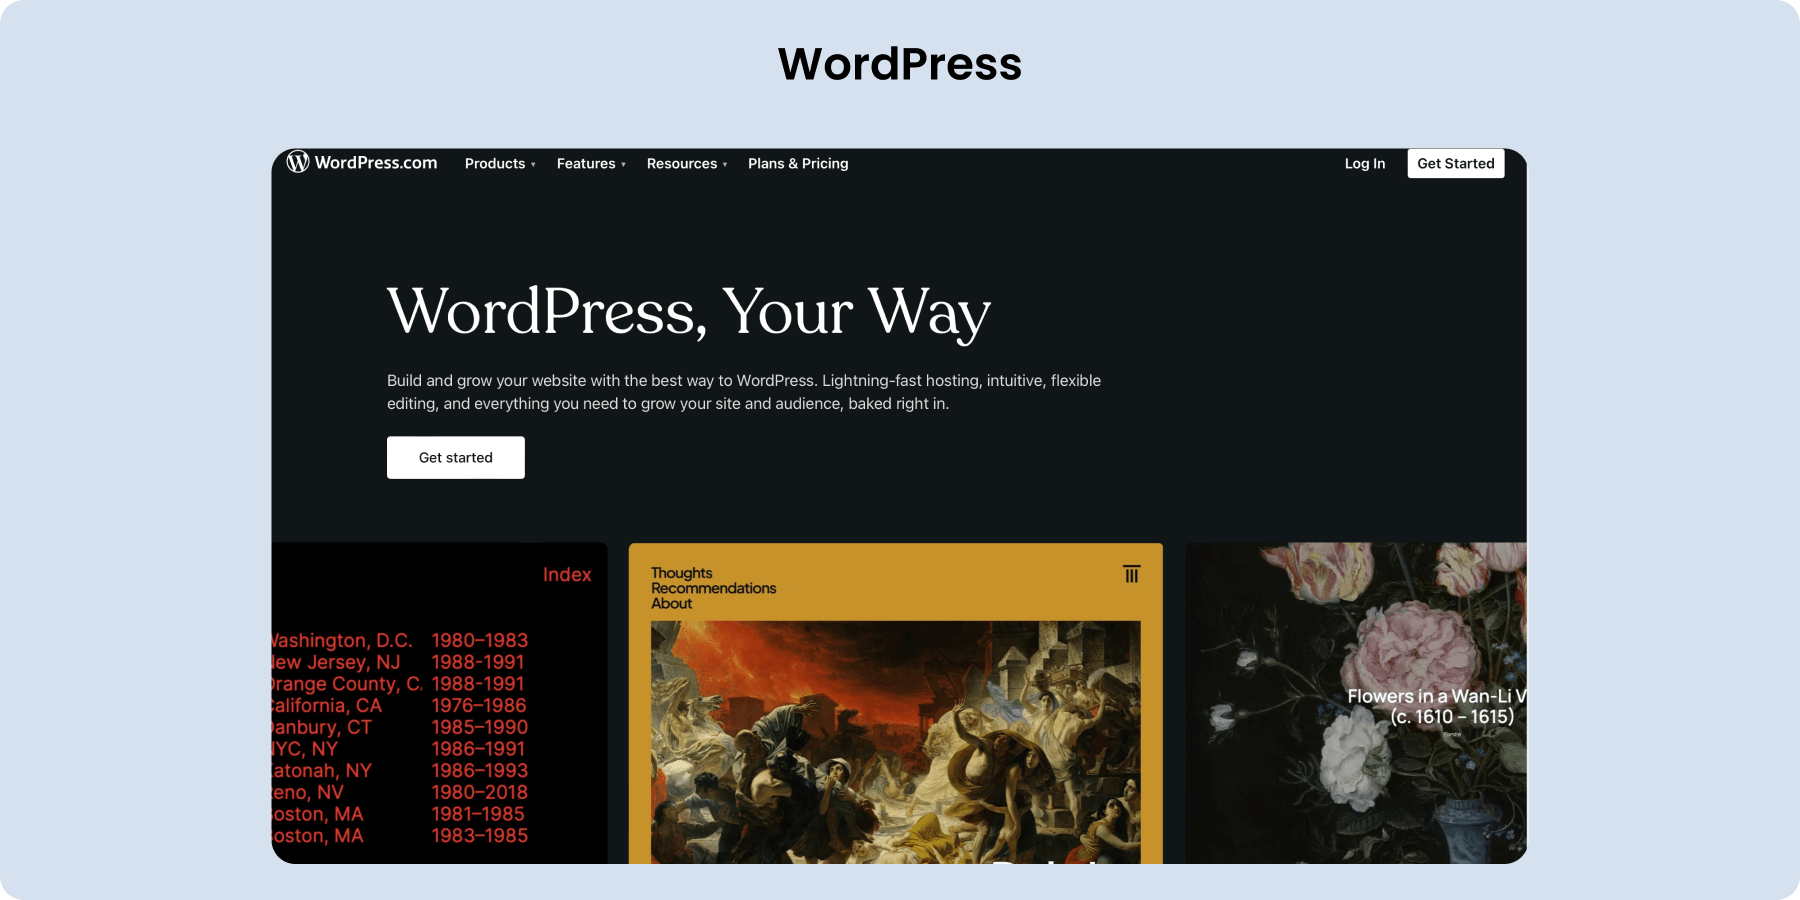Click the Boston, MA 1983–1985 row
The image size is (1800, 900).
[x=400, y=836]
